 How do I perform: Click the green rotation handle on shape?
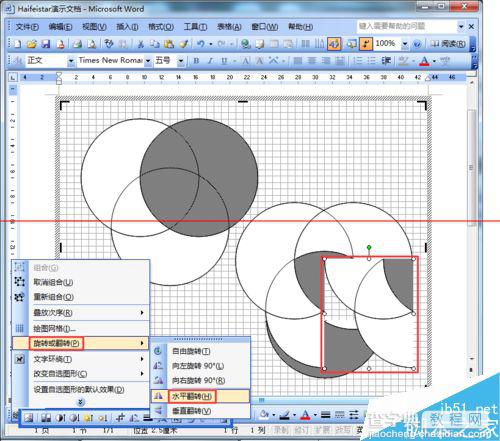(369, 247)
